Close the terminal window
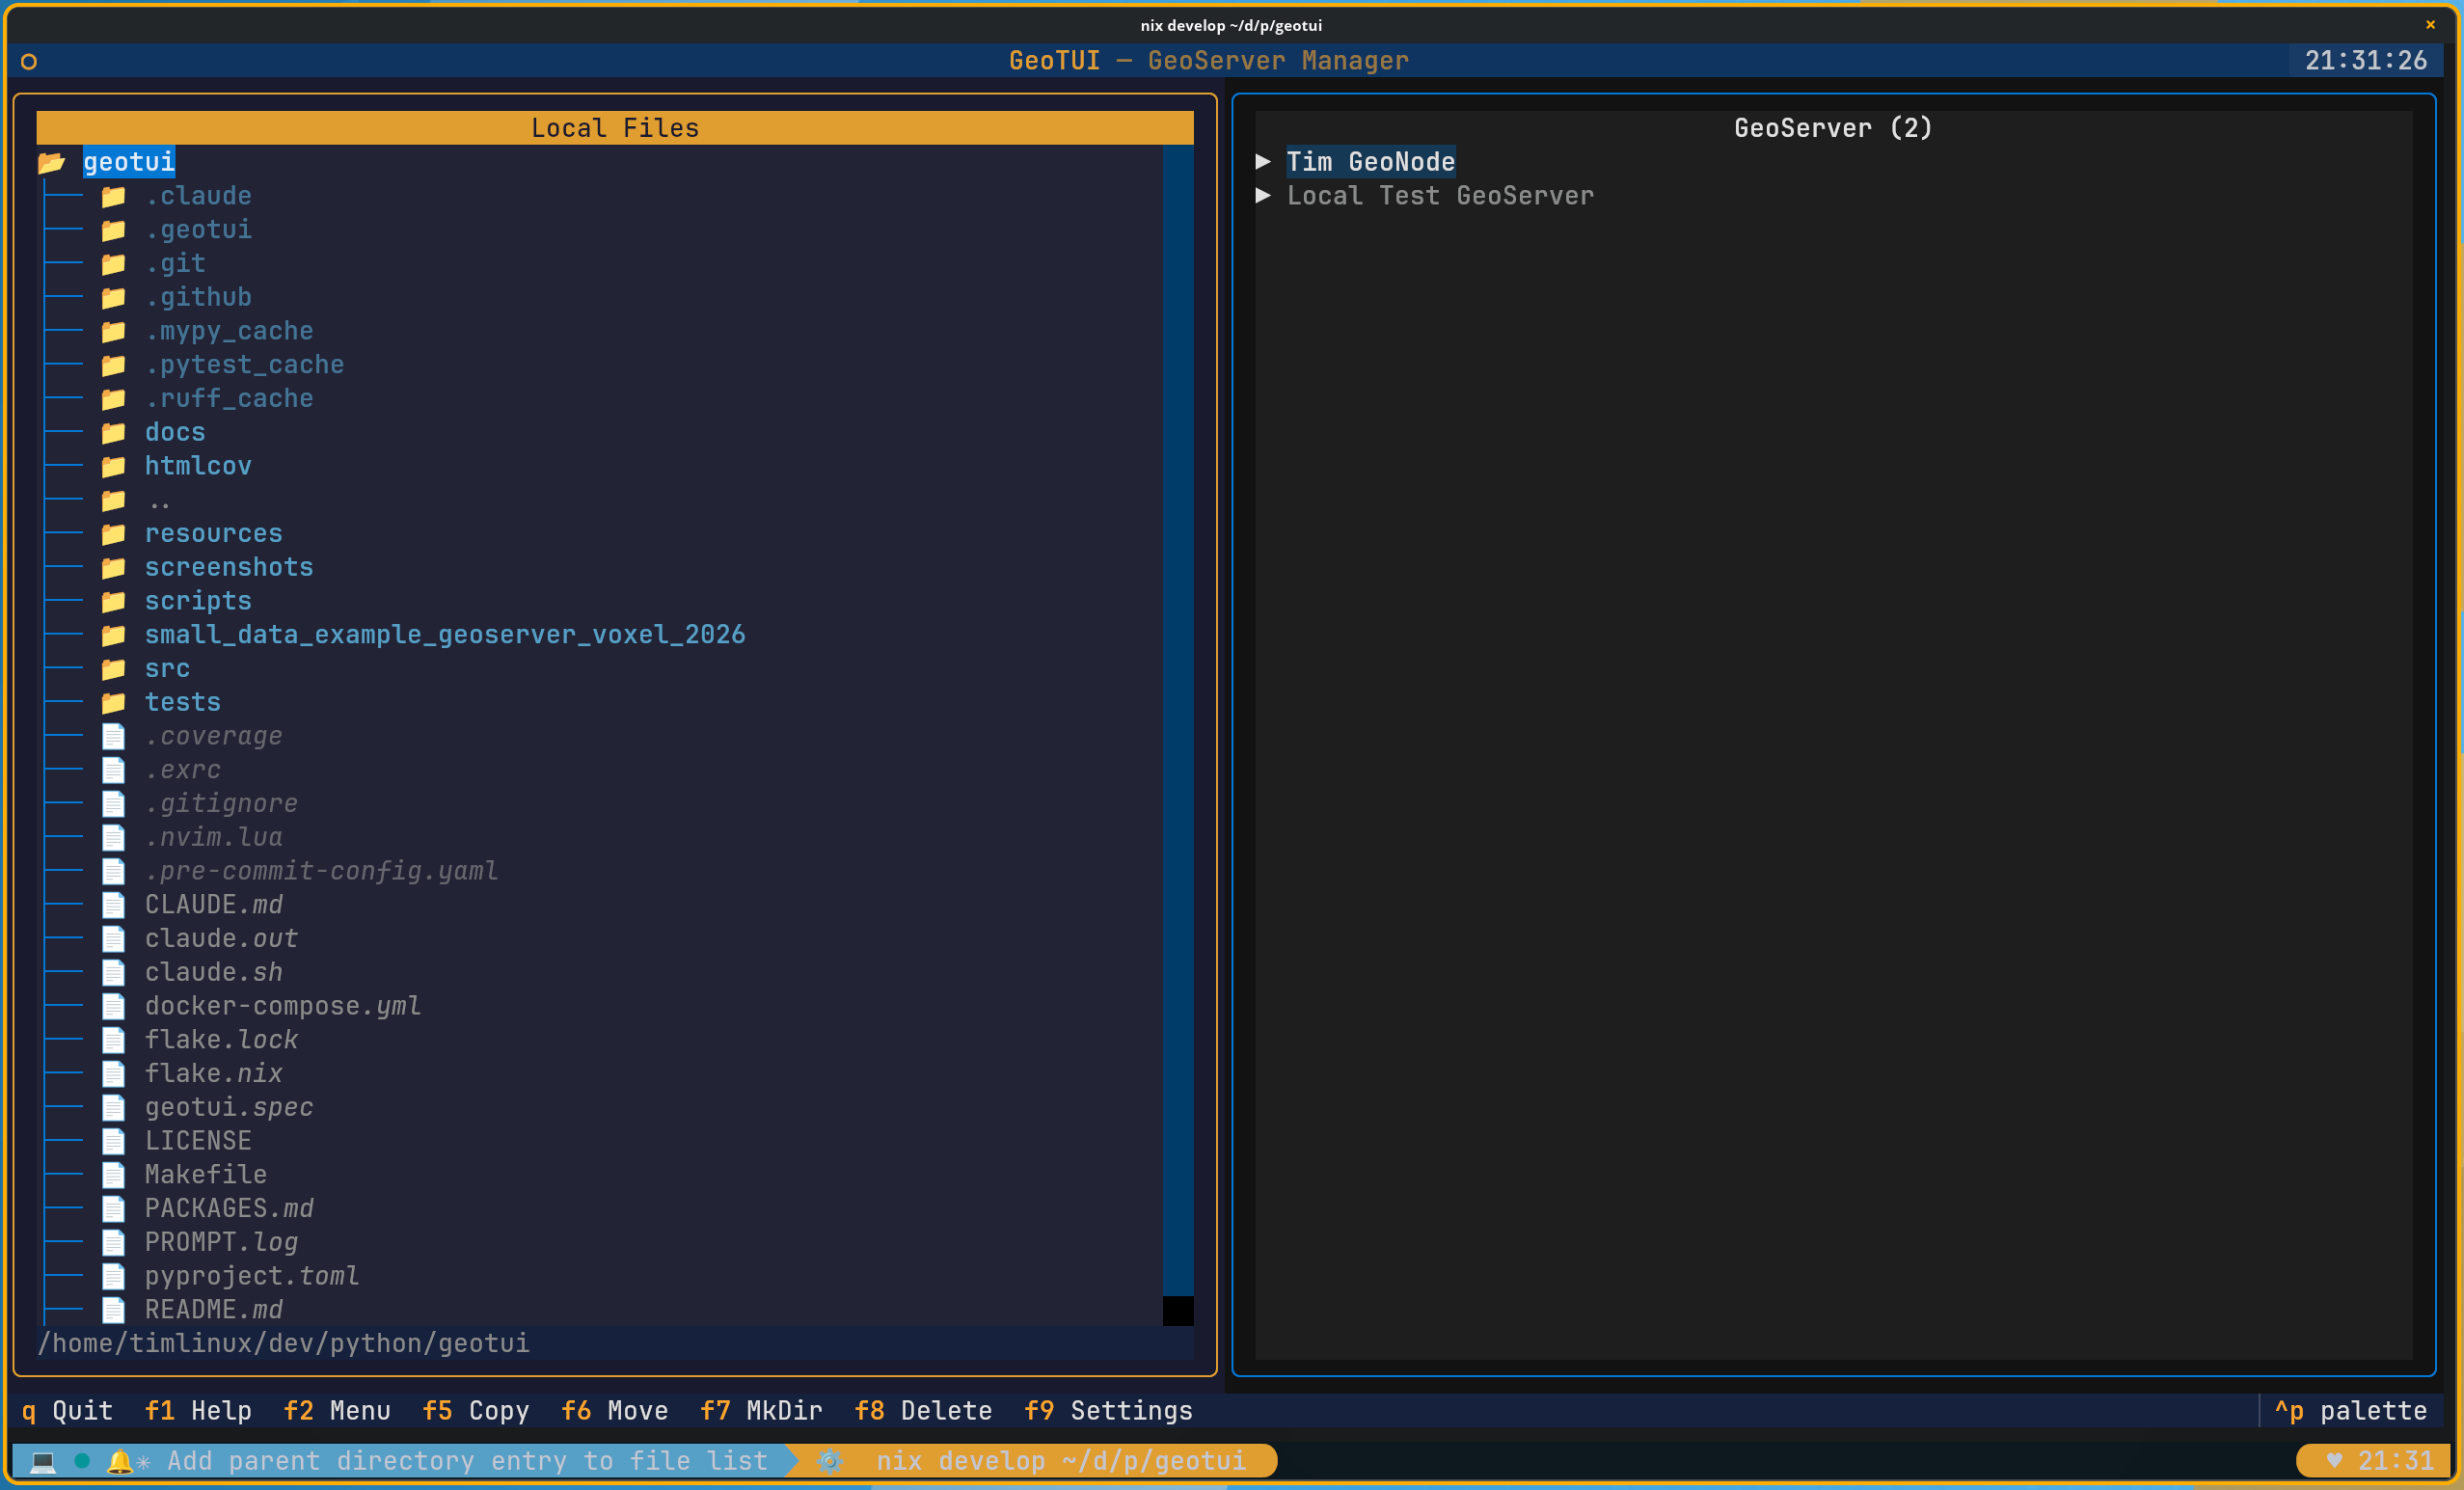This screenshot has width=2464, height=1490. [2430, 25]
